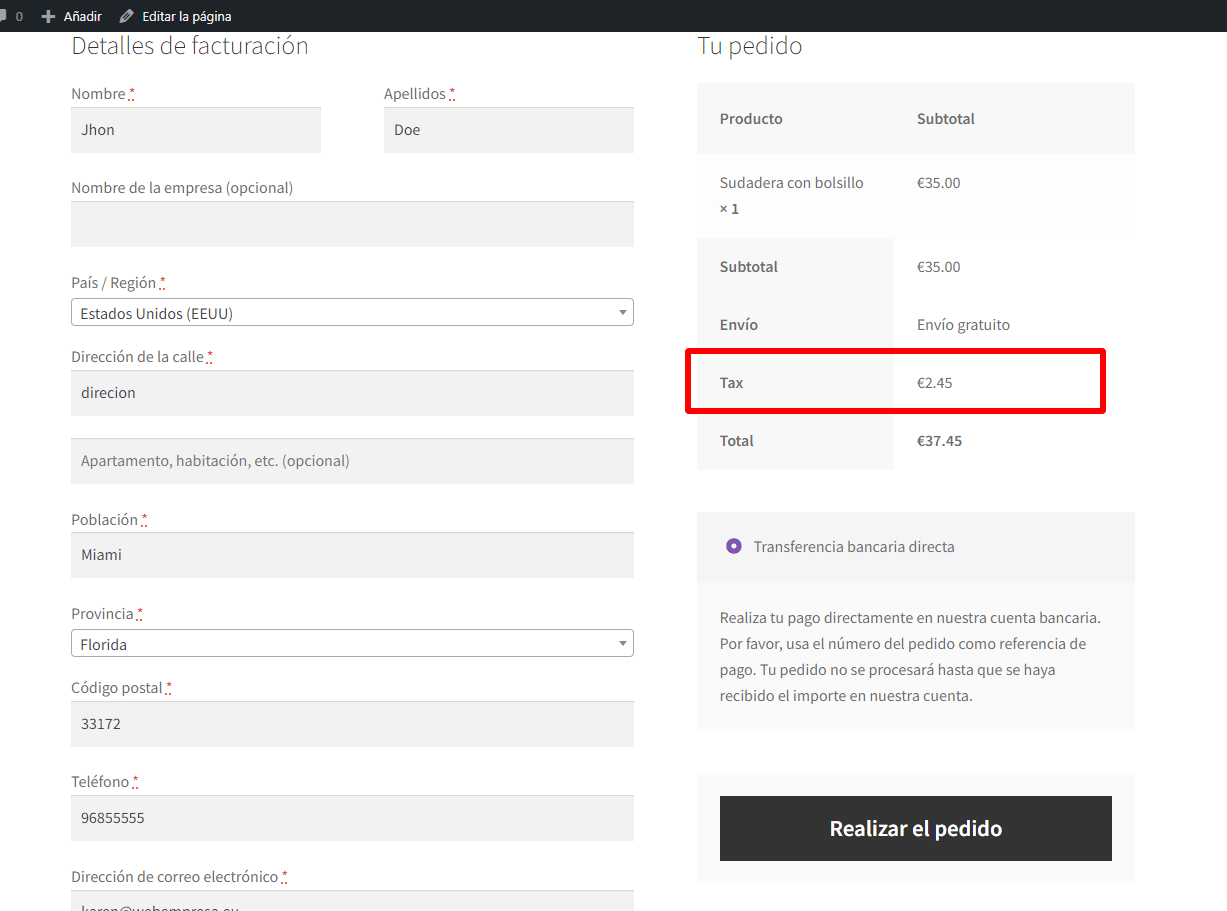Click the Envío row label
This screenshot has width=1227, height=911.
[739, 325]
